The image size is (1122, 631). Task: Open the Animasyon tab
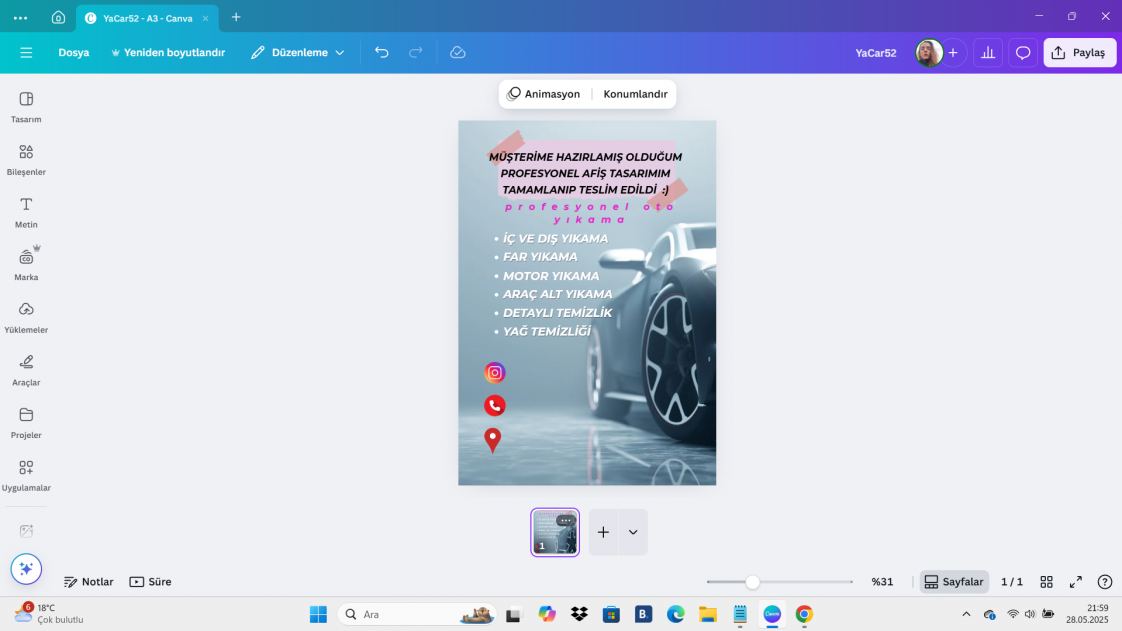point(543,94)
